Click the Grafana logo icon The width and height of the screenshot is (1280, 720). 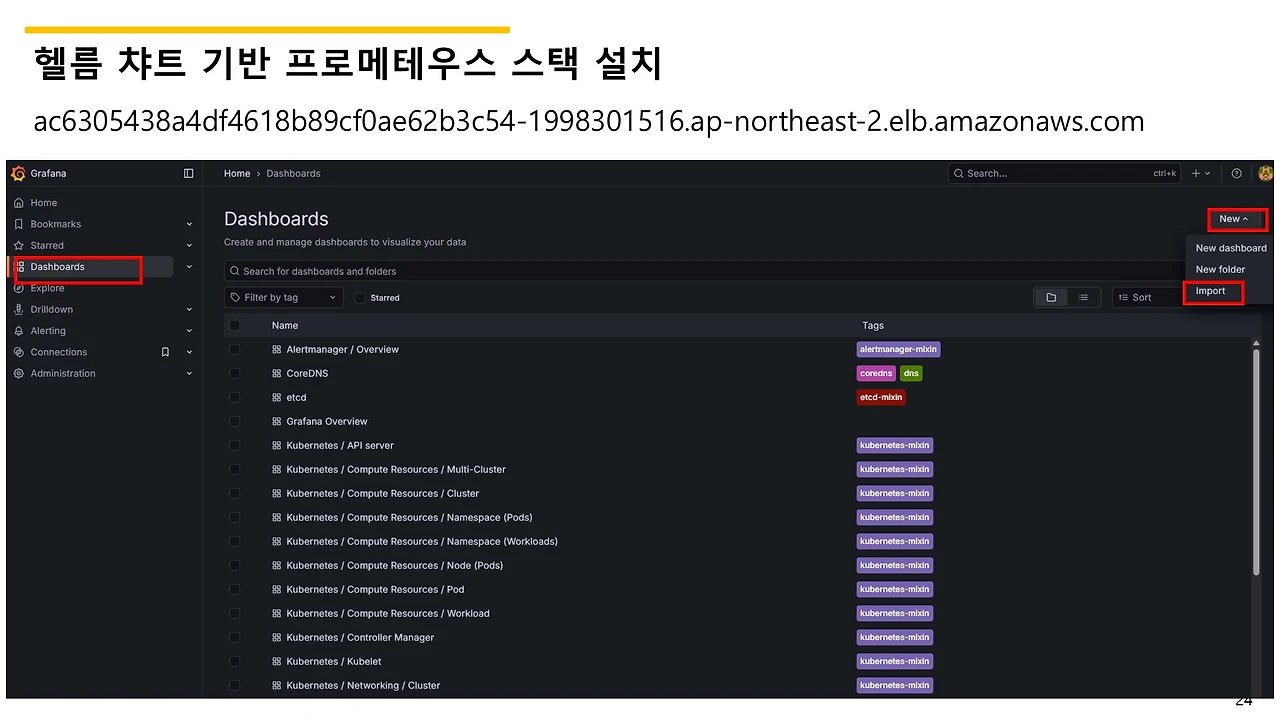(18, 172)
